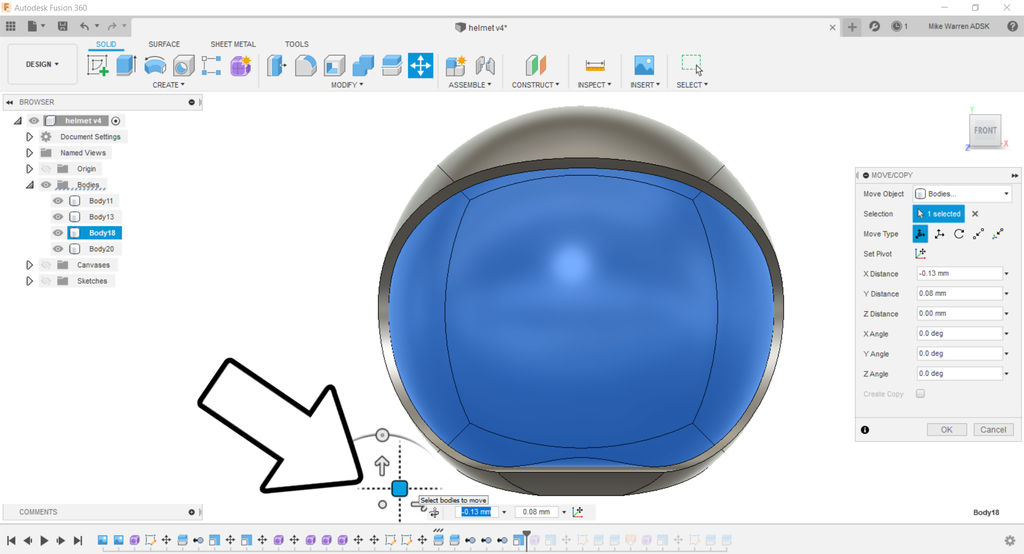Image resolution: width=1024 pixels, height=554 pixels.
Task: Expand the Sketches folder
Action: 29,281
